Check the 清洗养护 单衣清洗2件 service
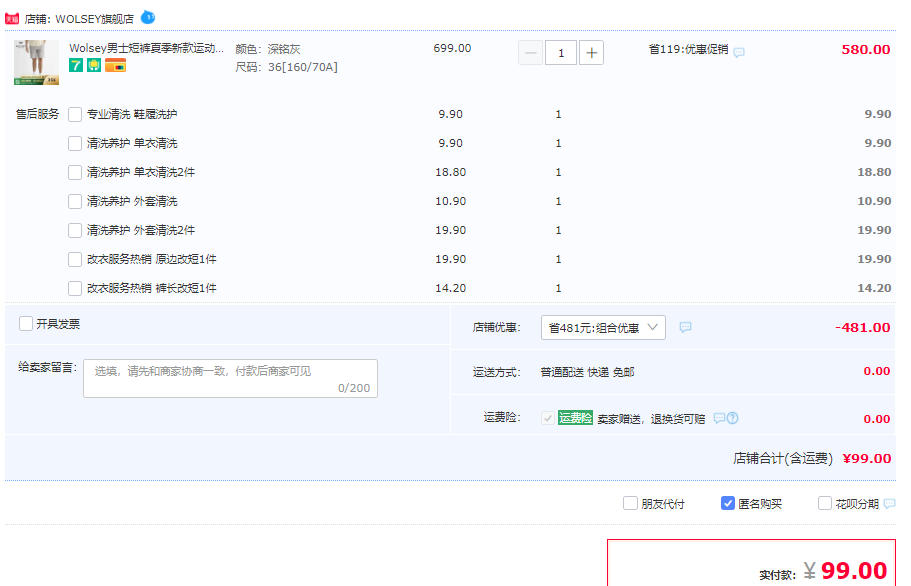911x586 pixels. (75, 172)
